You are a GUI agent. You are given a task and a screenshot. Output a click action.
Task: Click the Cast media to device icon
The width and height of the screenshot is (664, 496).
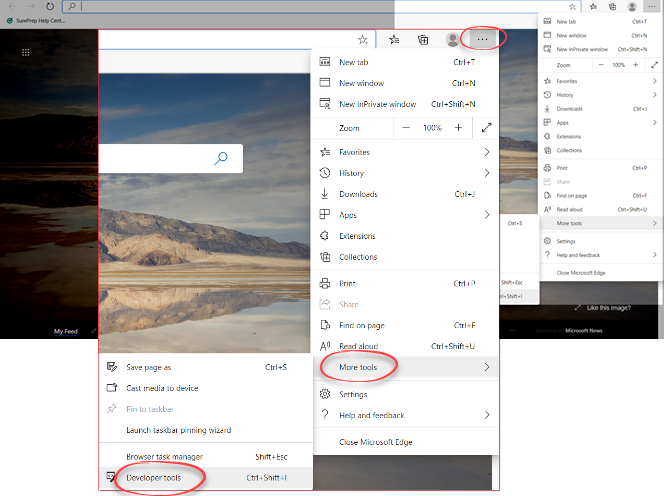click(112, 388)
